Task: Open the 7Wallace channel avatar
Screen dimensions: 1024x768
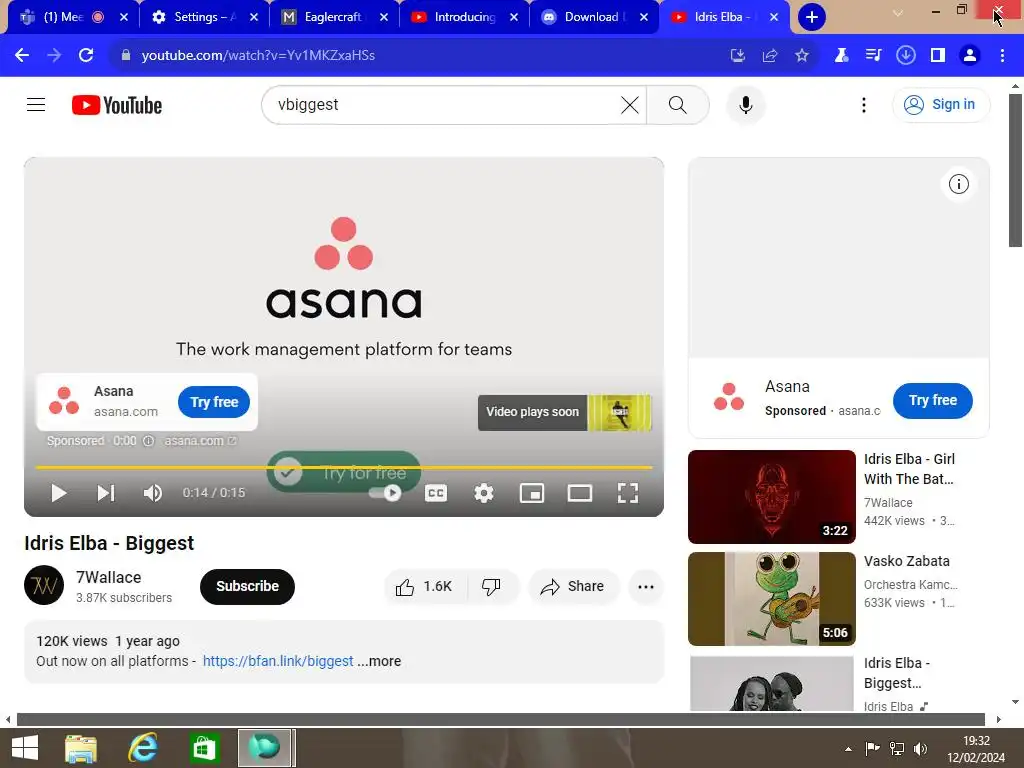Action: pos(44,585)
